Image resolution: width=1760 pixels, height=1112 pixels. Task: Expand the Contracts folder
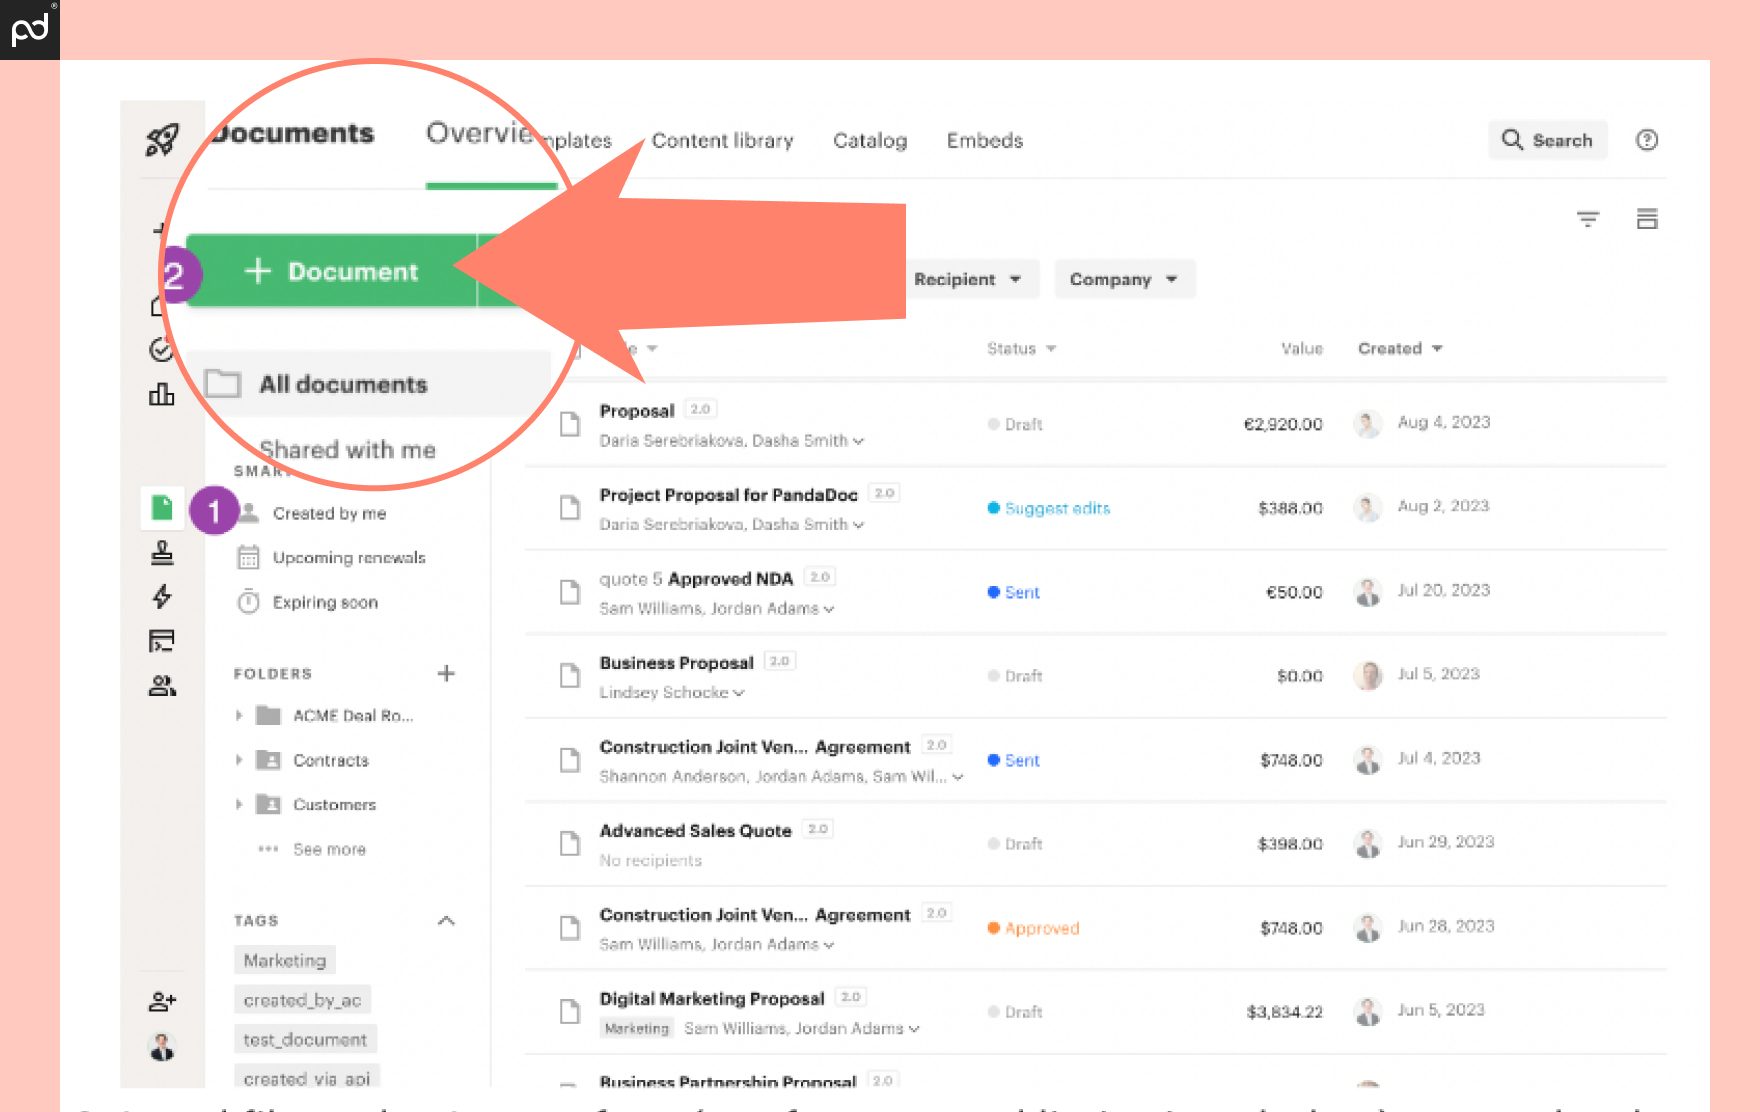point(239,760)
